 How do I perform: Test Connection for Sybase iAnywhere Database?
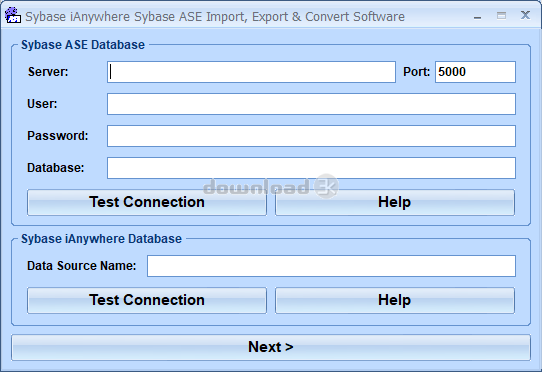[147, 300]
